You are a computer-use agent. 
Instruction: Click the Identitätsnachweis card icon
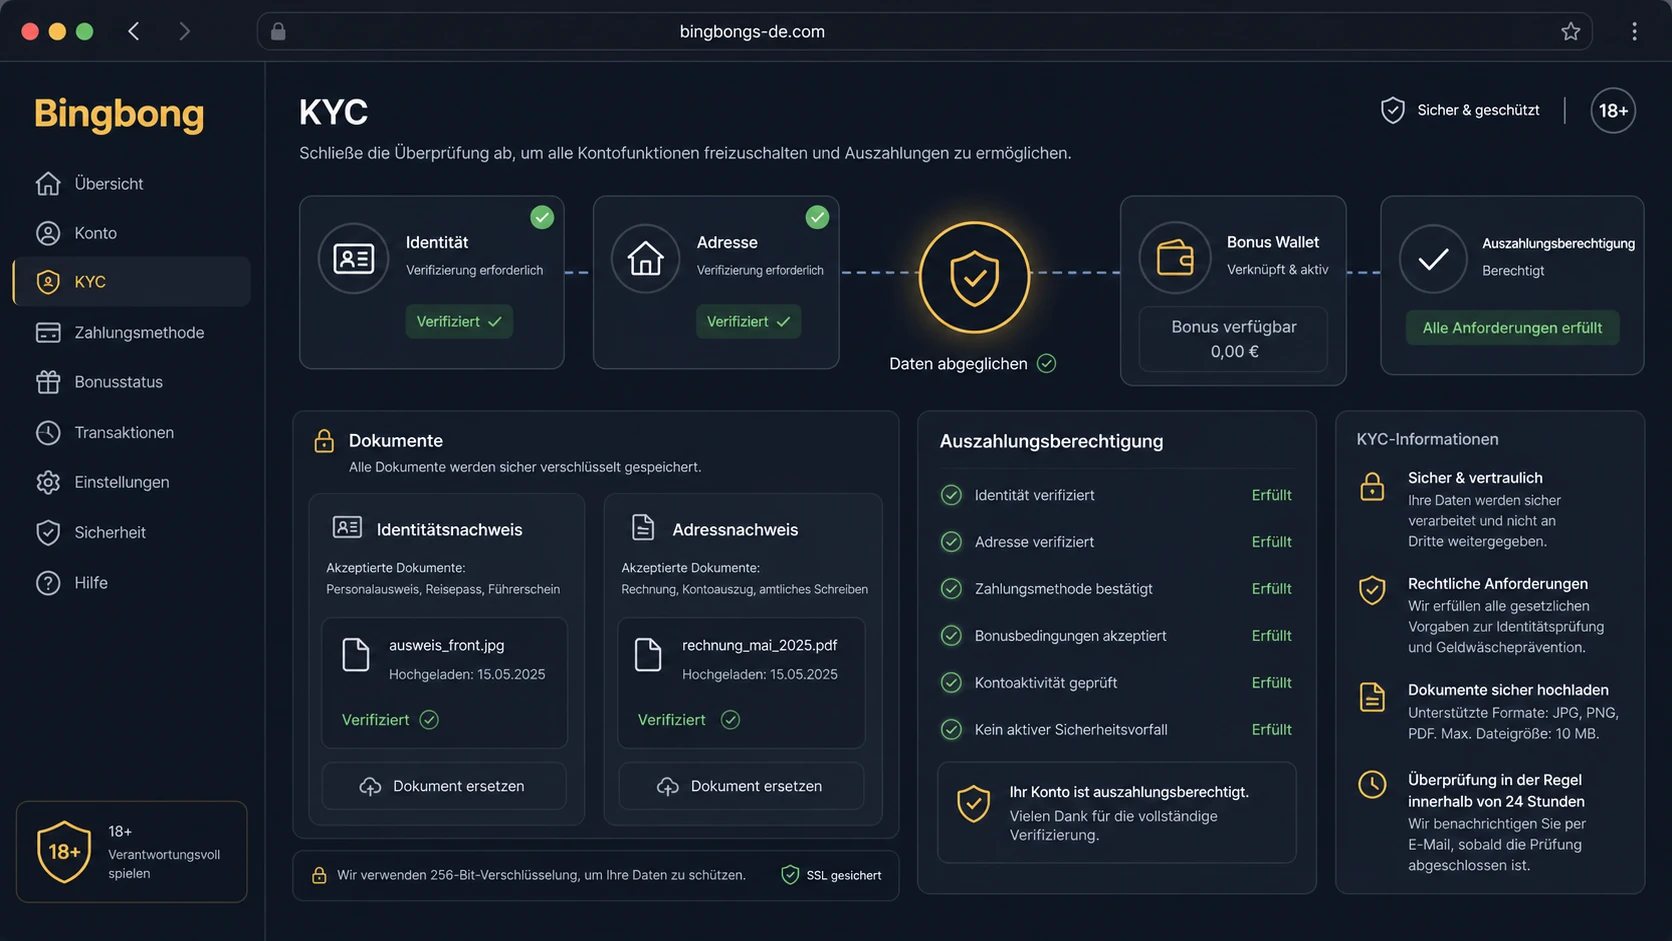pyautogui.click(x=347, y=527)
